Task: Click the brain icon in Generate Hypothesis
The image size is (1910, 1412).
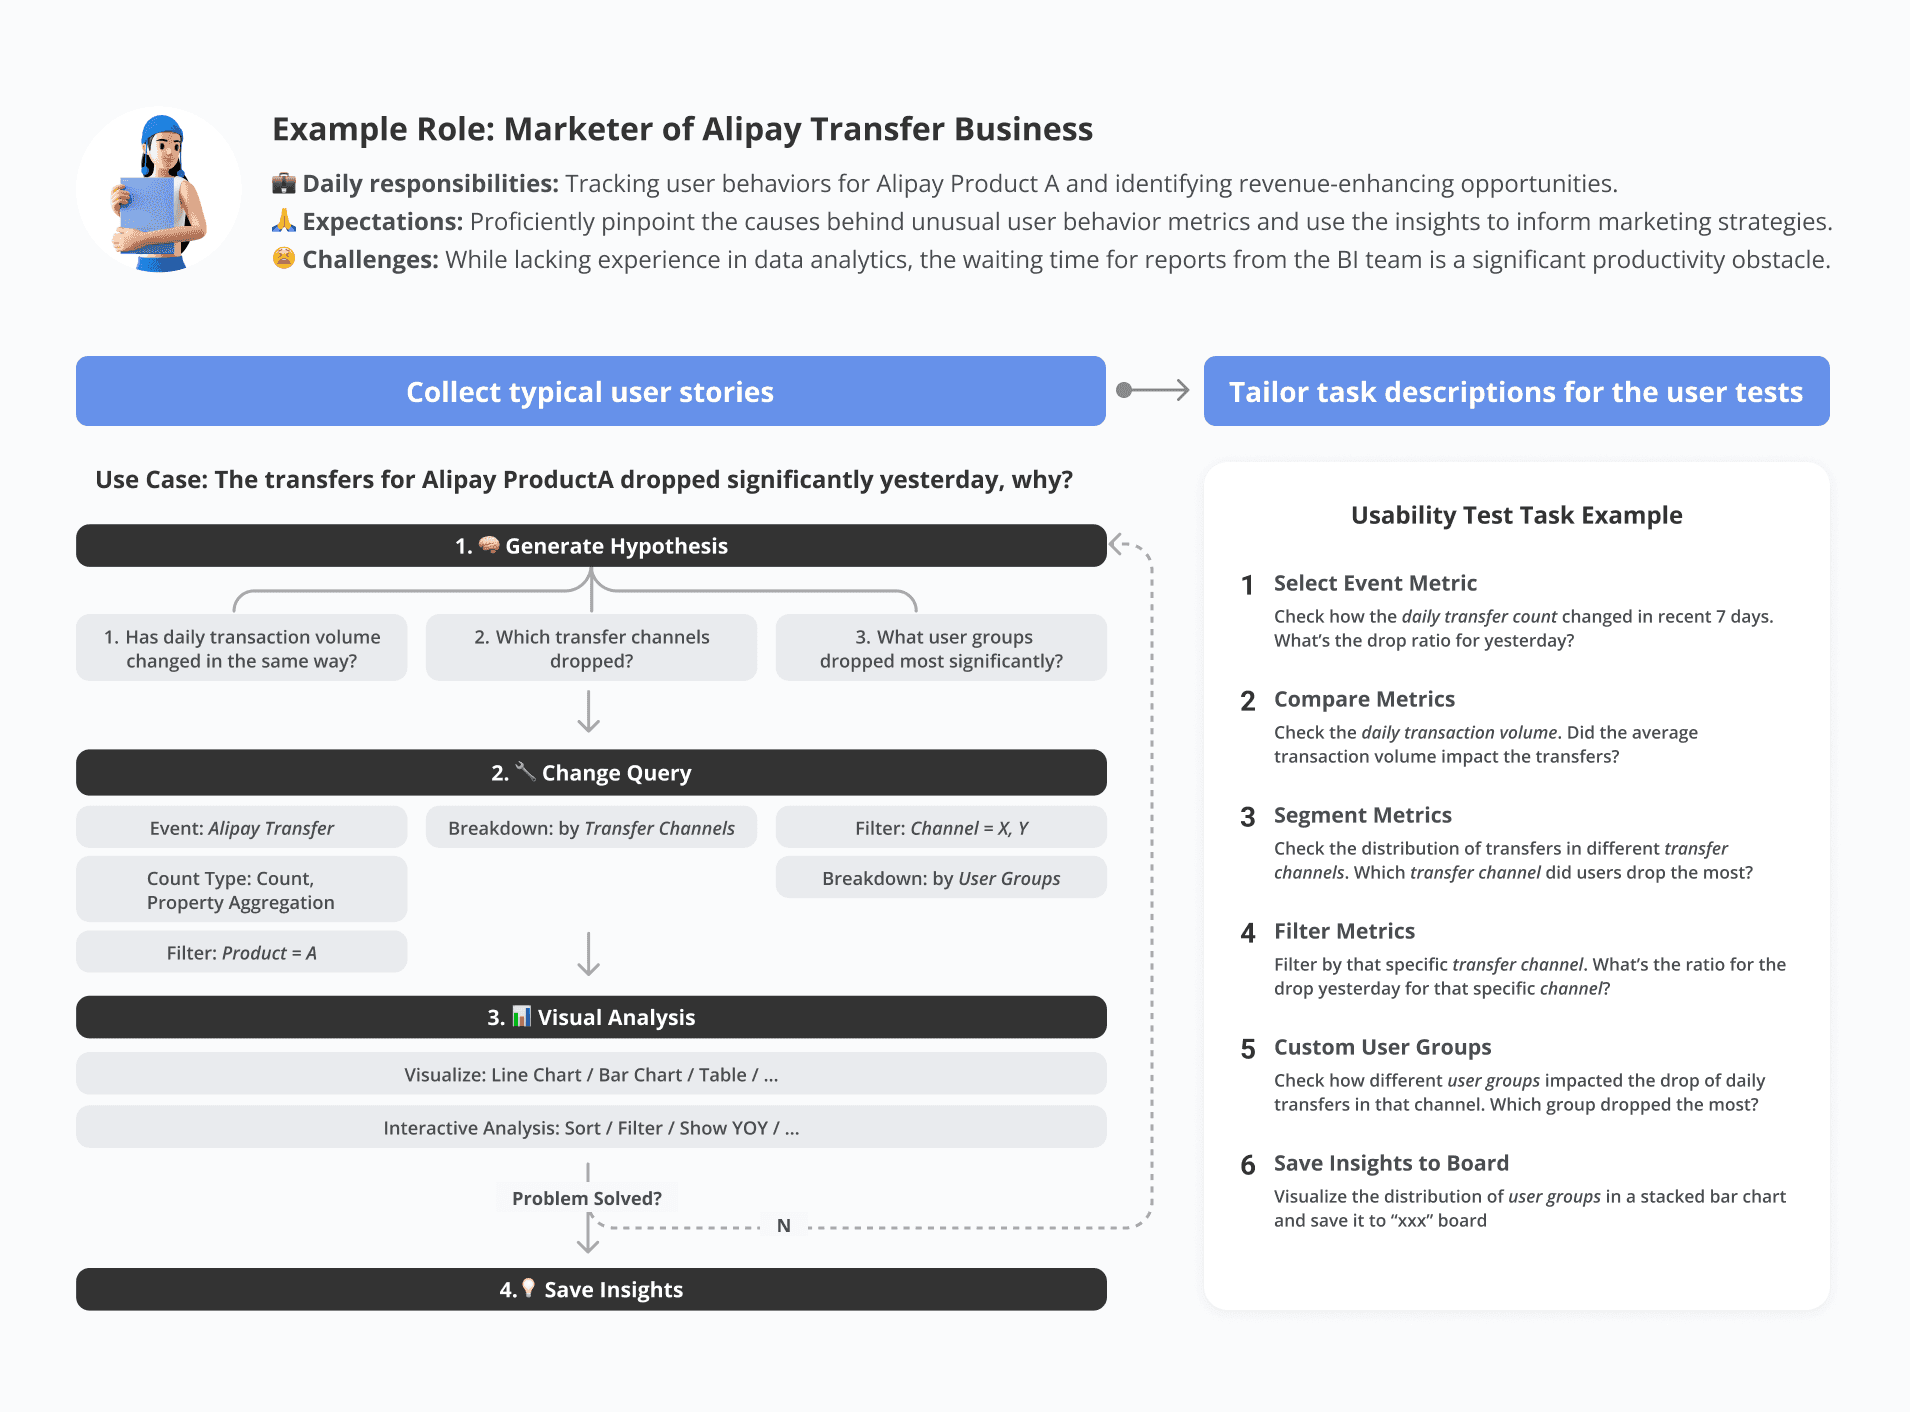Action: click(x=489, y=545)
